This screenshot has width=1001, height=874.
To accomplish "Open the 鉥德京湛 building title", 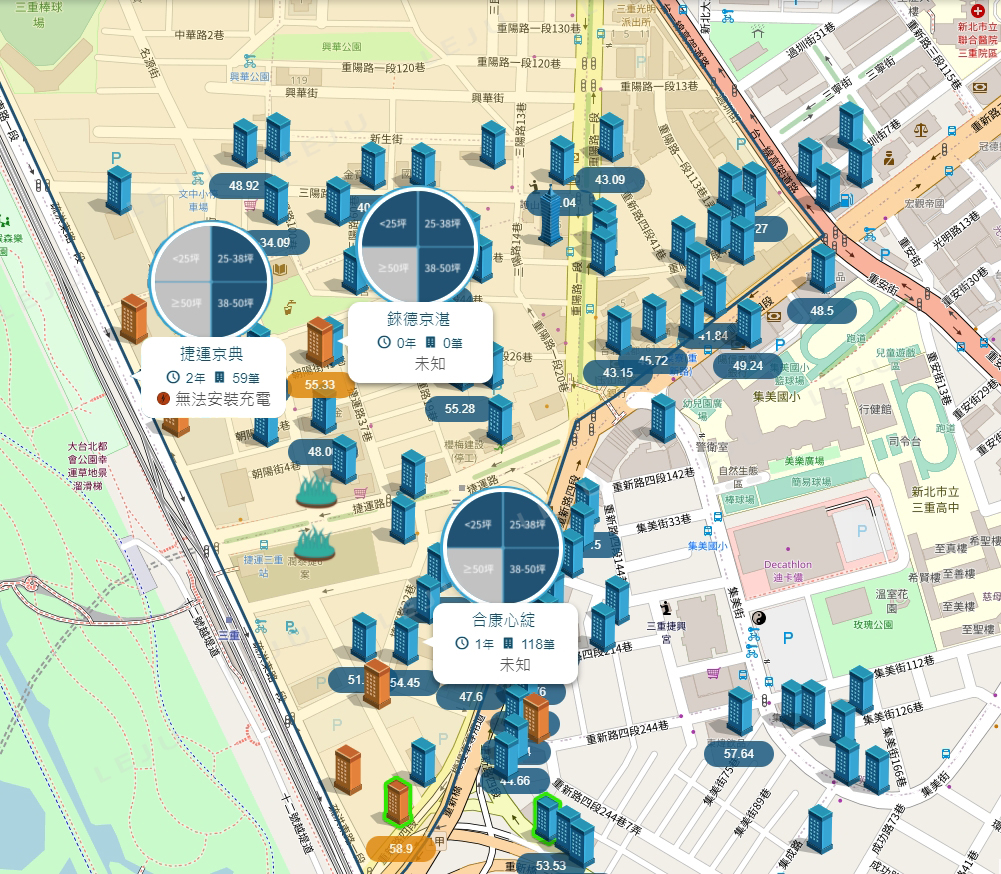I will point(419,319).
